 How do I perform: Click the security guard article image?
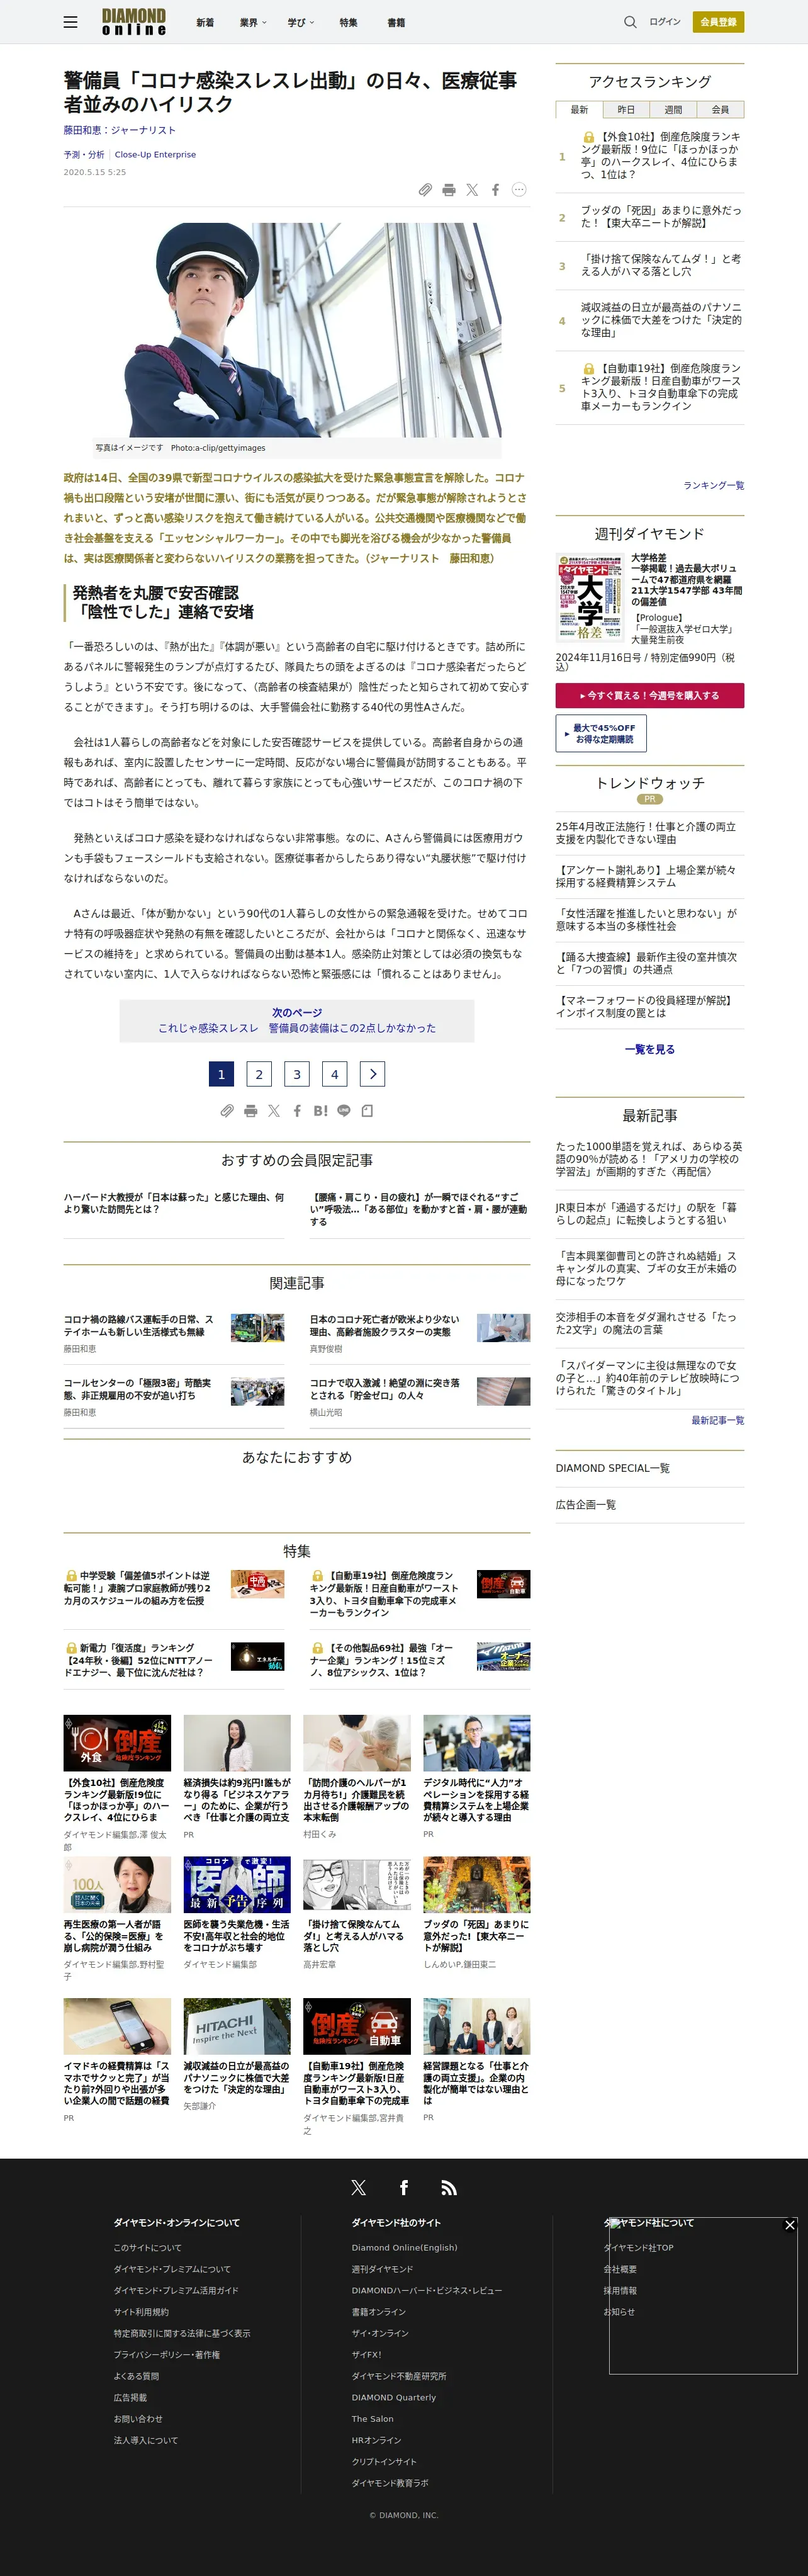tap(297, 330)
